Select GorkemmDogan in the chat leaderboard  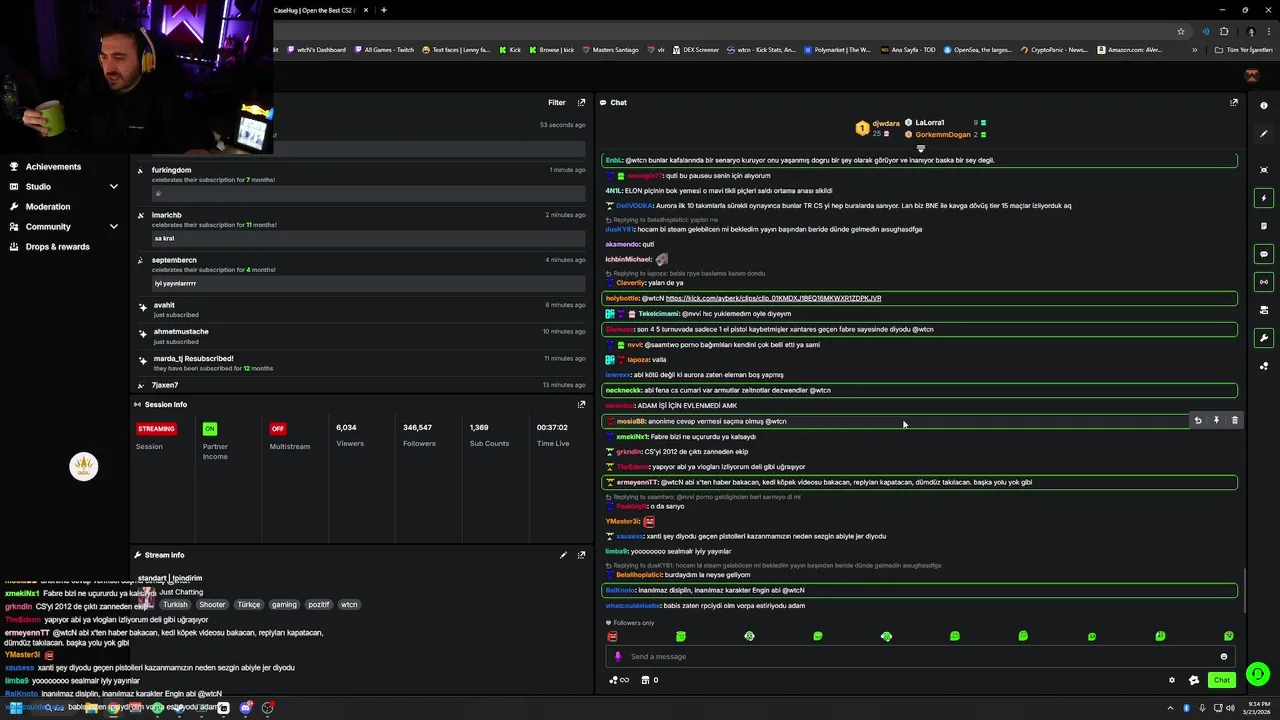942,134
